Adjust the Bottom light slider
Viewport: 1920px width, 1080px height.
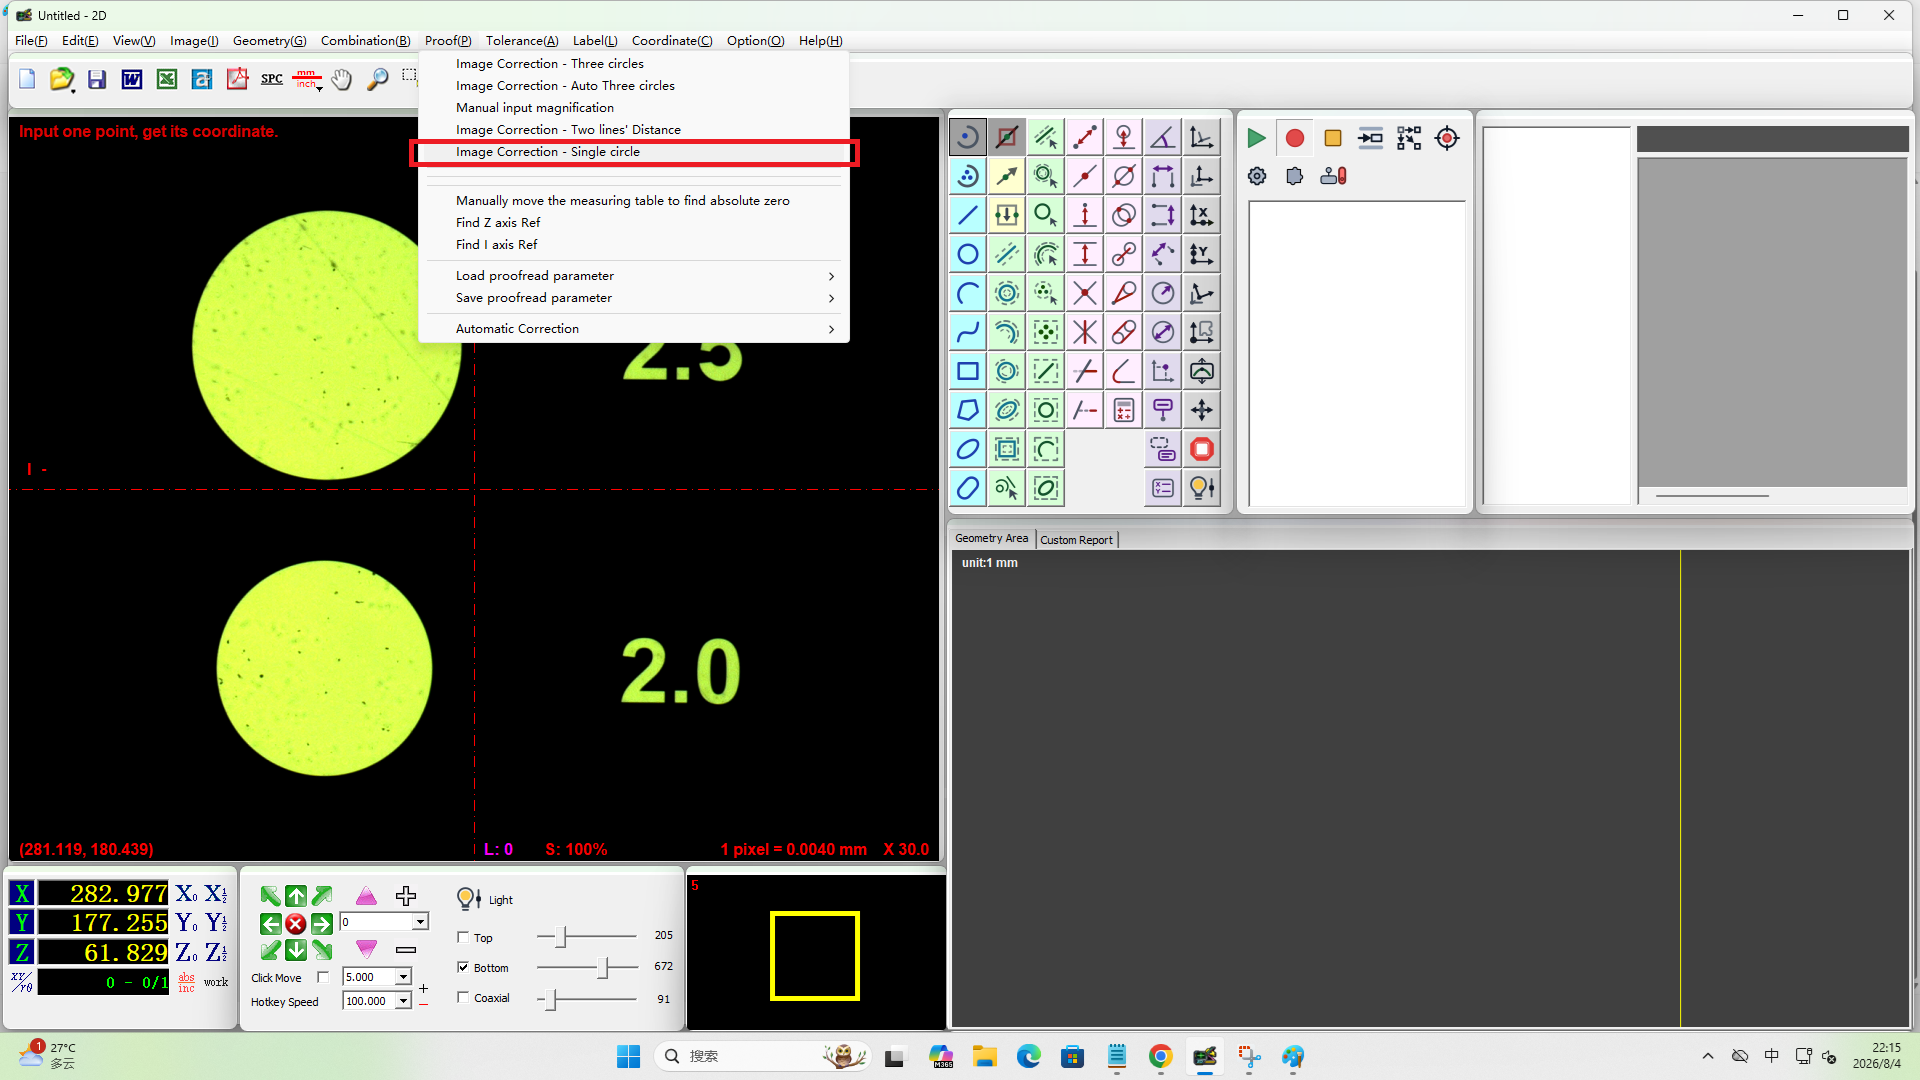click(603, 967)
